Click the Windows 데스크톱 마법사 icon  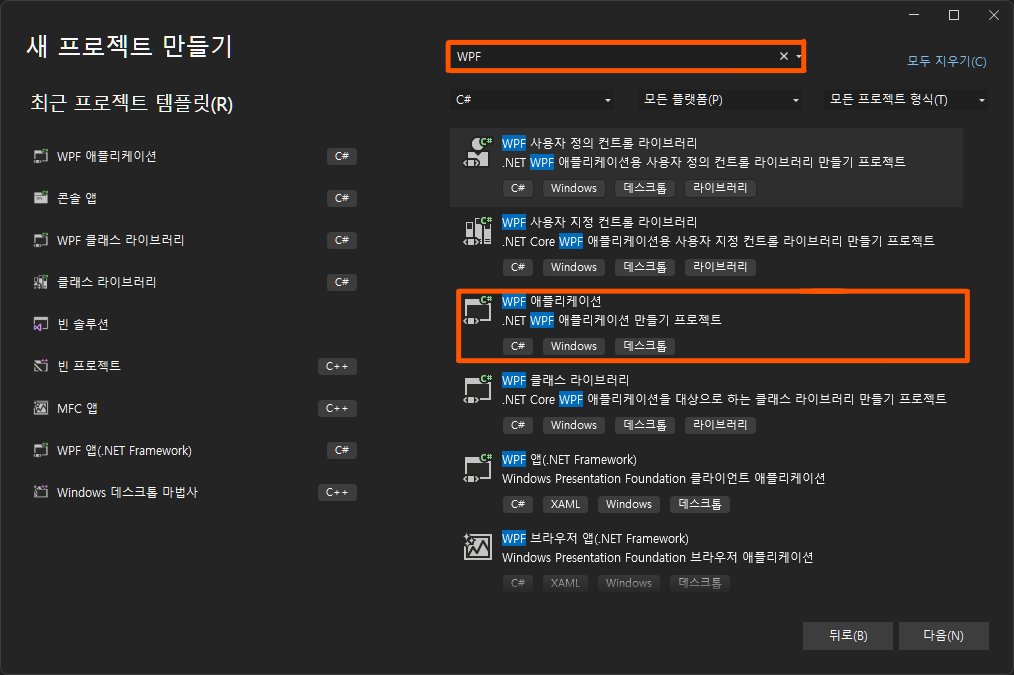click(41, 492)
